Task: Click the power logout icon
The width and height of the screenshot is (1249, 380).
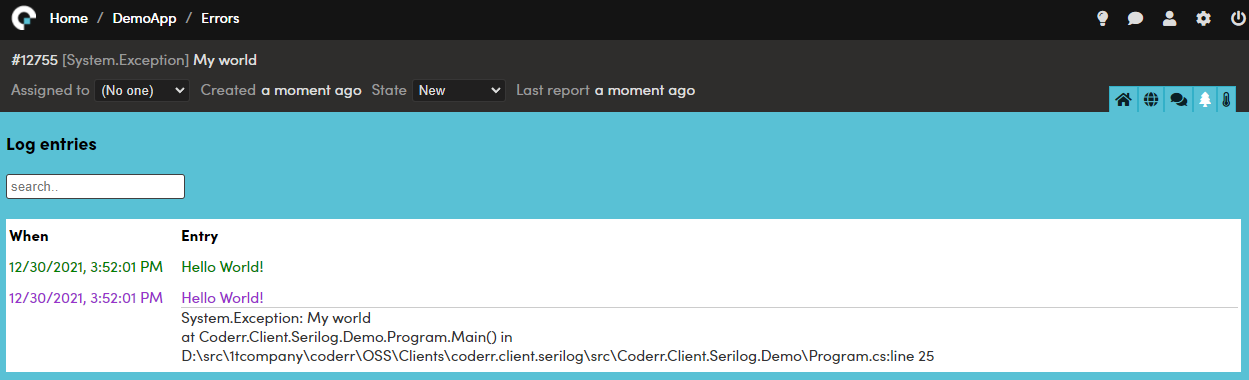Action: (1237, 19)
